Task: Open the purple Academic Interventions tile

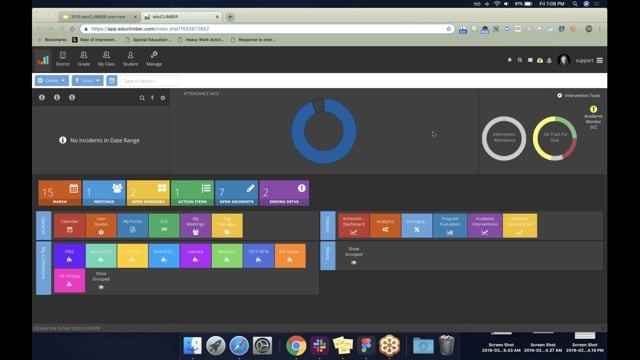Action: pyautogui.click(x=485, y=225)
